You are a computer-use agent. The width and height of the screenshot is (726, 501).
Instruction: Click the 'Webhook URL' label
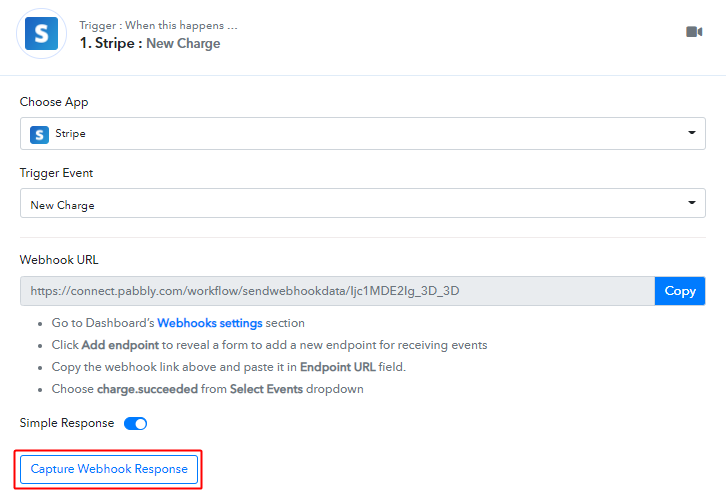(x=59, y=260)
